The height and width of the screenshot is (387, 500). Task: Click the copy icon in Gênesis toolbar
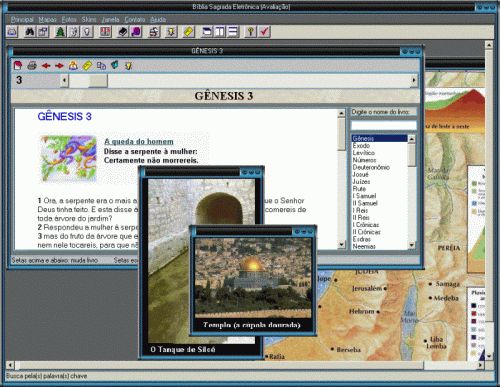101,66
